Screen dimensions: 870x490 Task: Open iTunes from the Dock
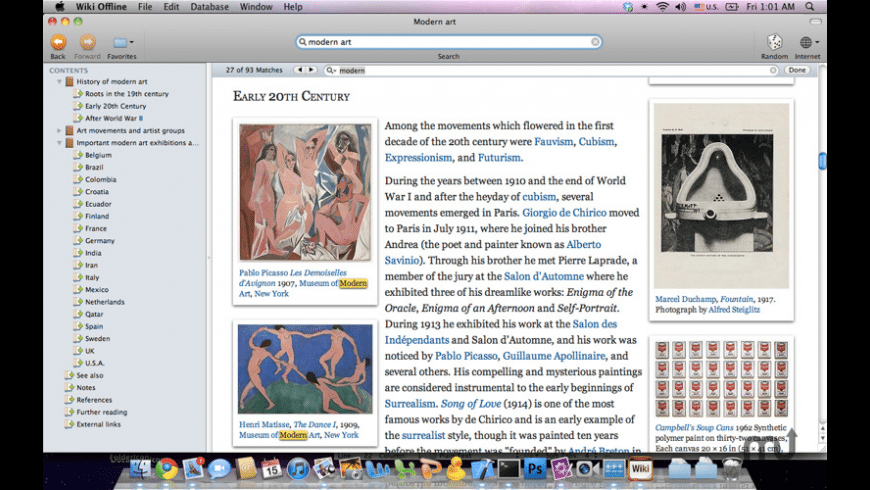click(x=298, y=469)
